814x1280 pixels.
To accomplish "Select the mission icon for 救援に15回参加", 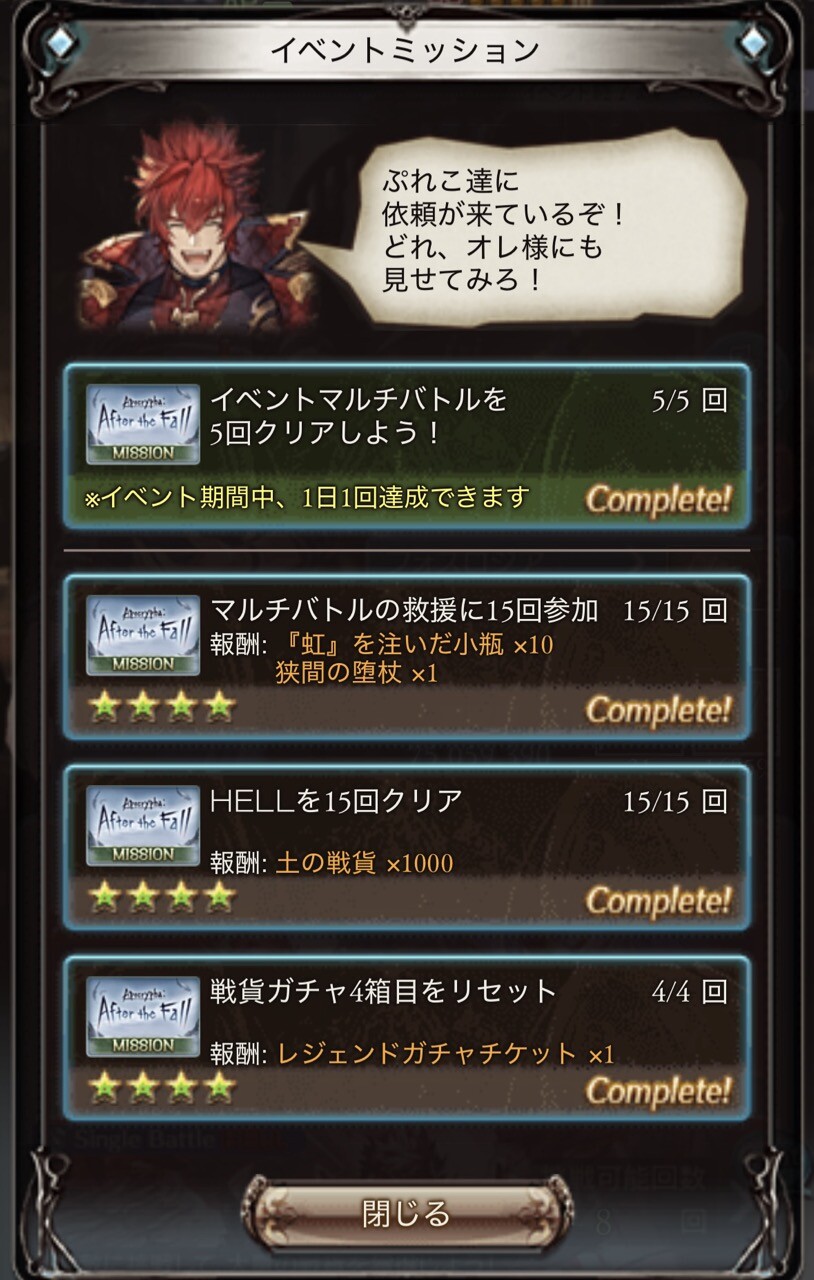I will [143, 636].
